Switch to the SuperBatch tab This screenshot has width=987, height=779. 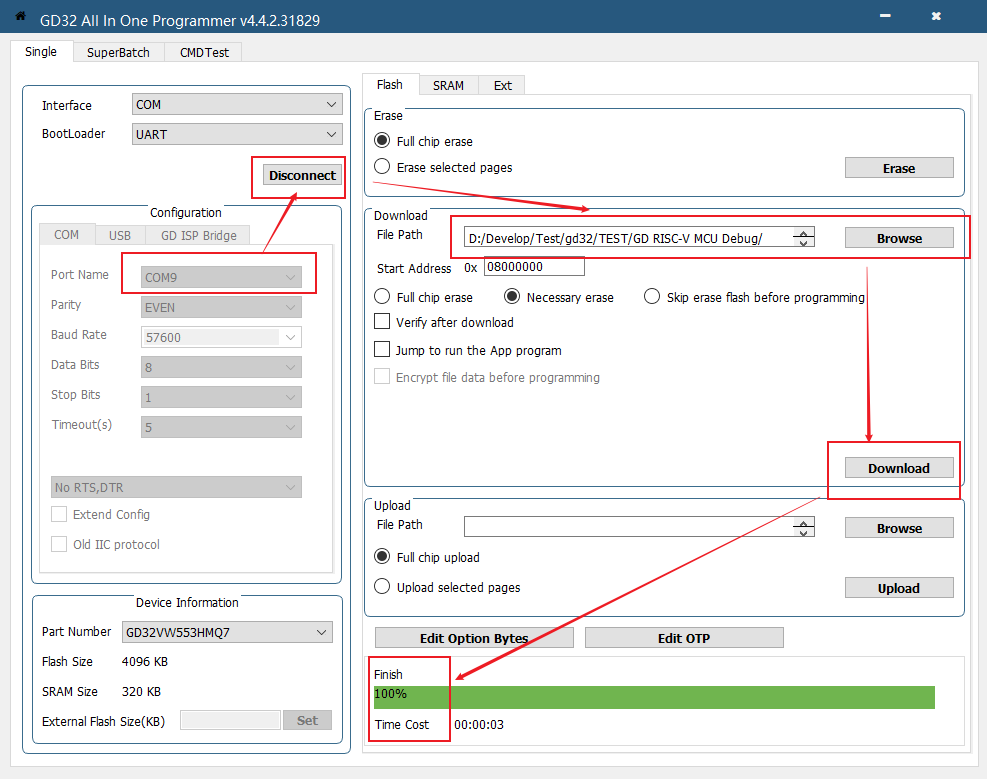click(118, 52)
